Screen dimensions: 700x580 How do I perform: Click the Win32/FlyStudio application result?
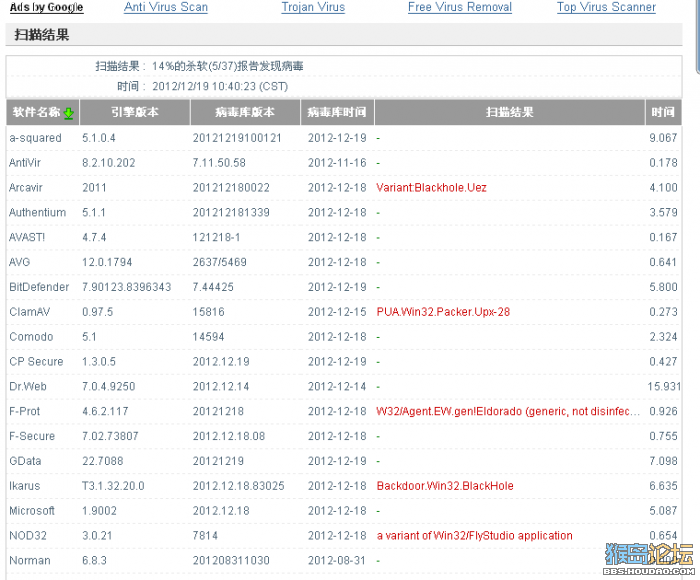tap(474, 535)
